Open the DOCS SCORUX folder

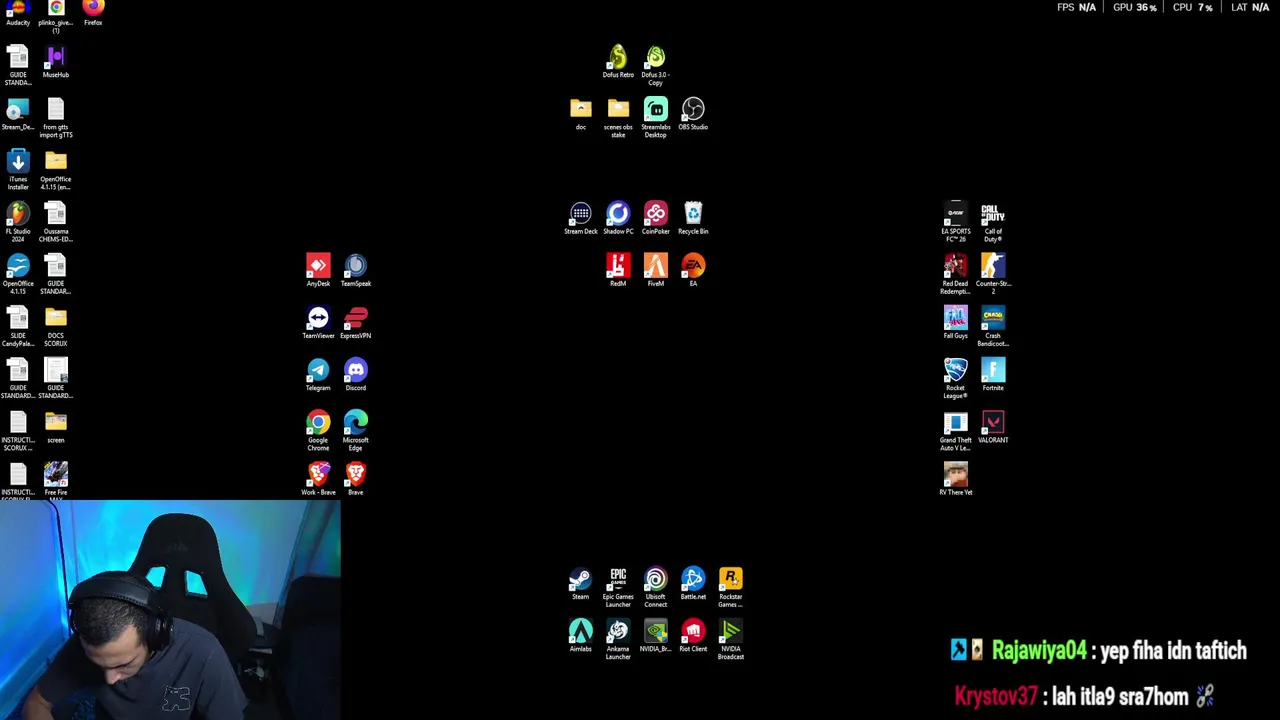[x=56, y=327]
